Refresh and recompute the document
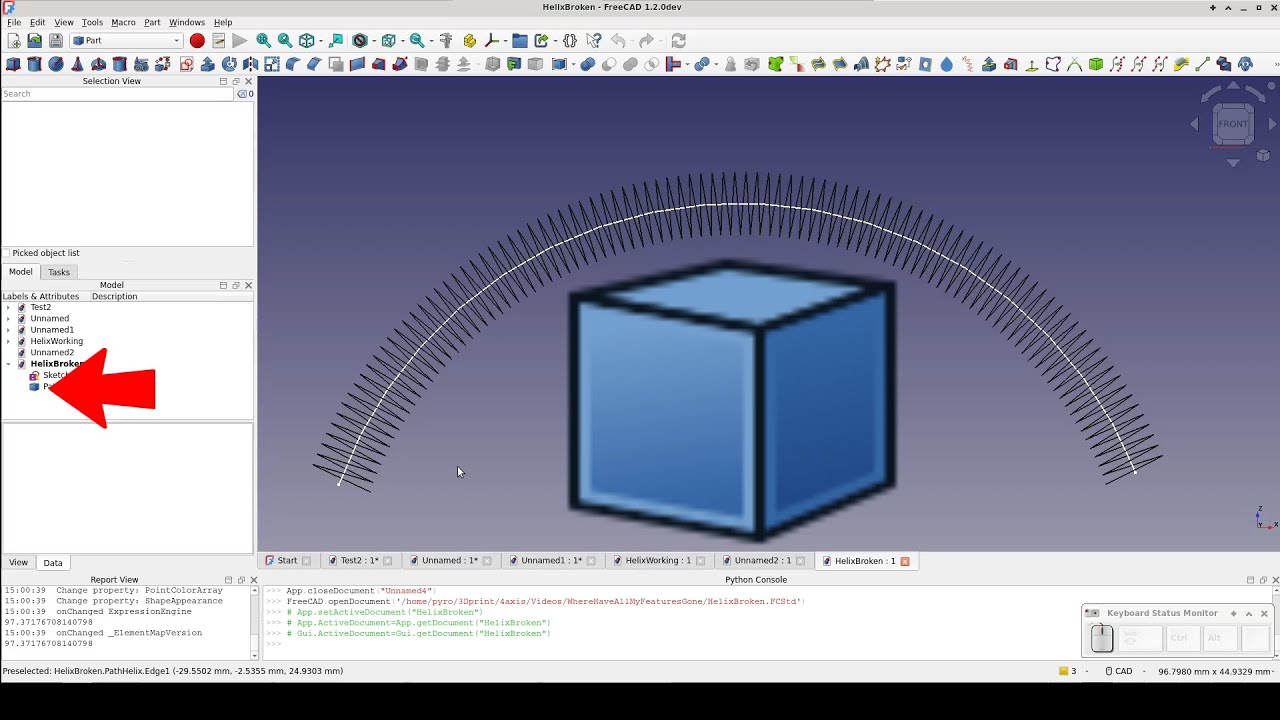The width and height of the screenshot is (1280, 720). tap(678, 41)
